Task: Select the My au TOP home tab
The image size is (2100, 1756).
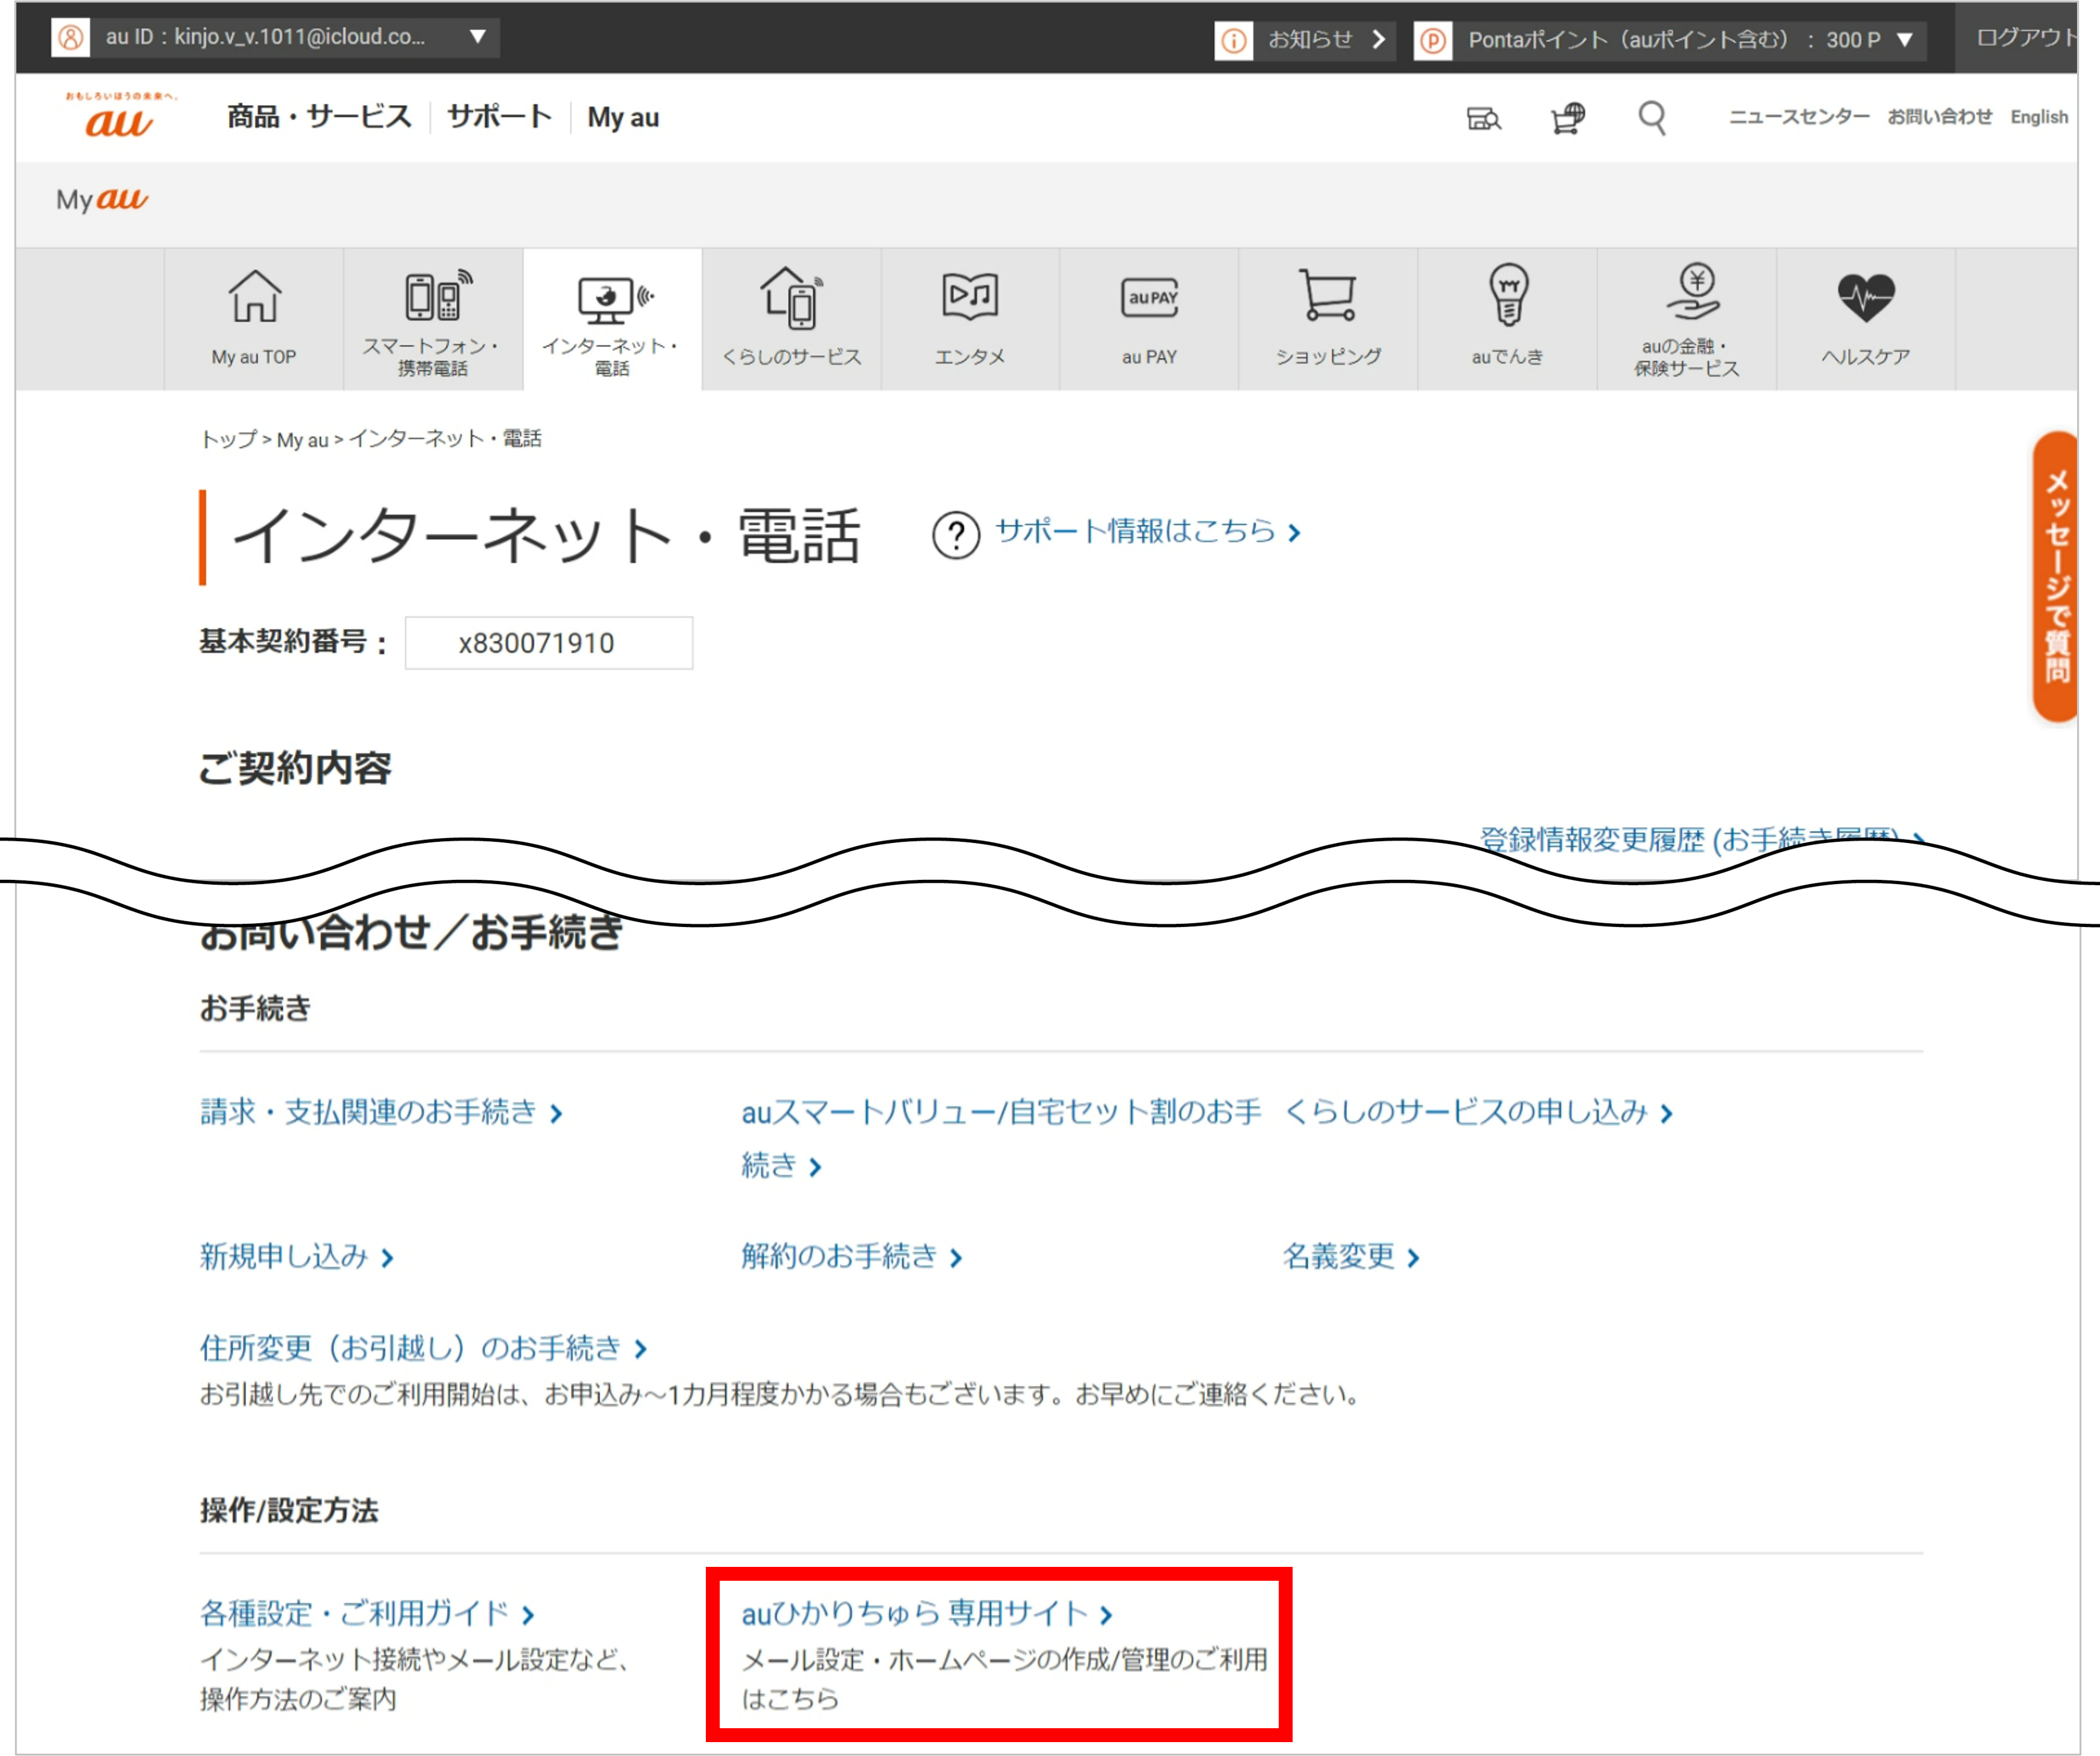Action: 254,319
